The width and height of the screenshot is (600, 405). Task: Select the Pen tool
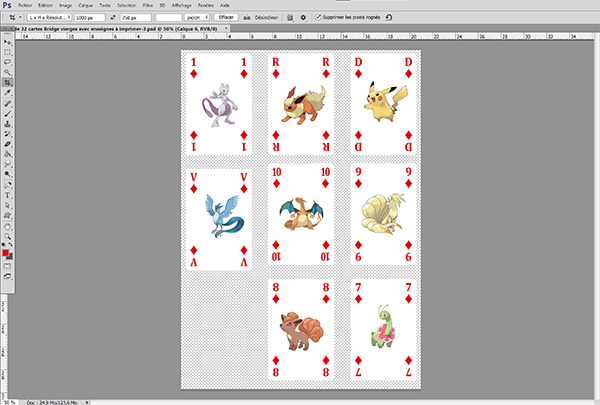[x=7, y=185]
